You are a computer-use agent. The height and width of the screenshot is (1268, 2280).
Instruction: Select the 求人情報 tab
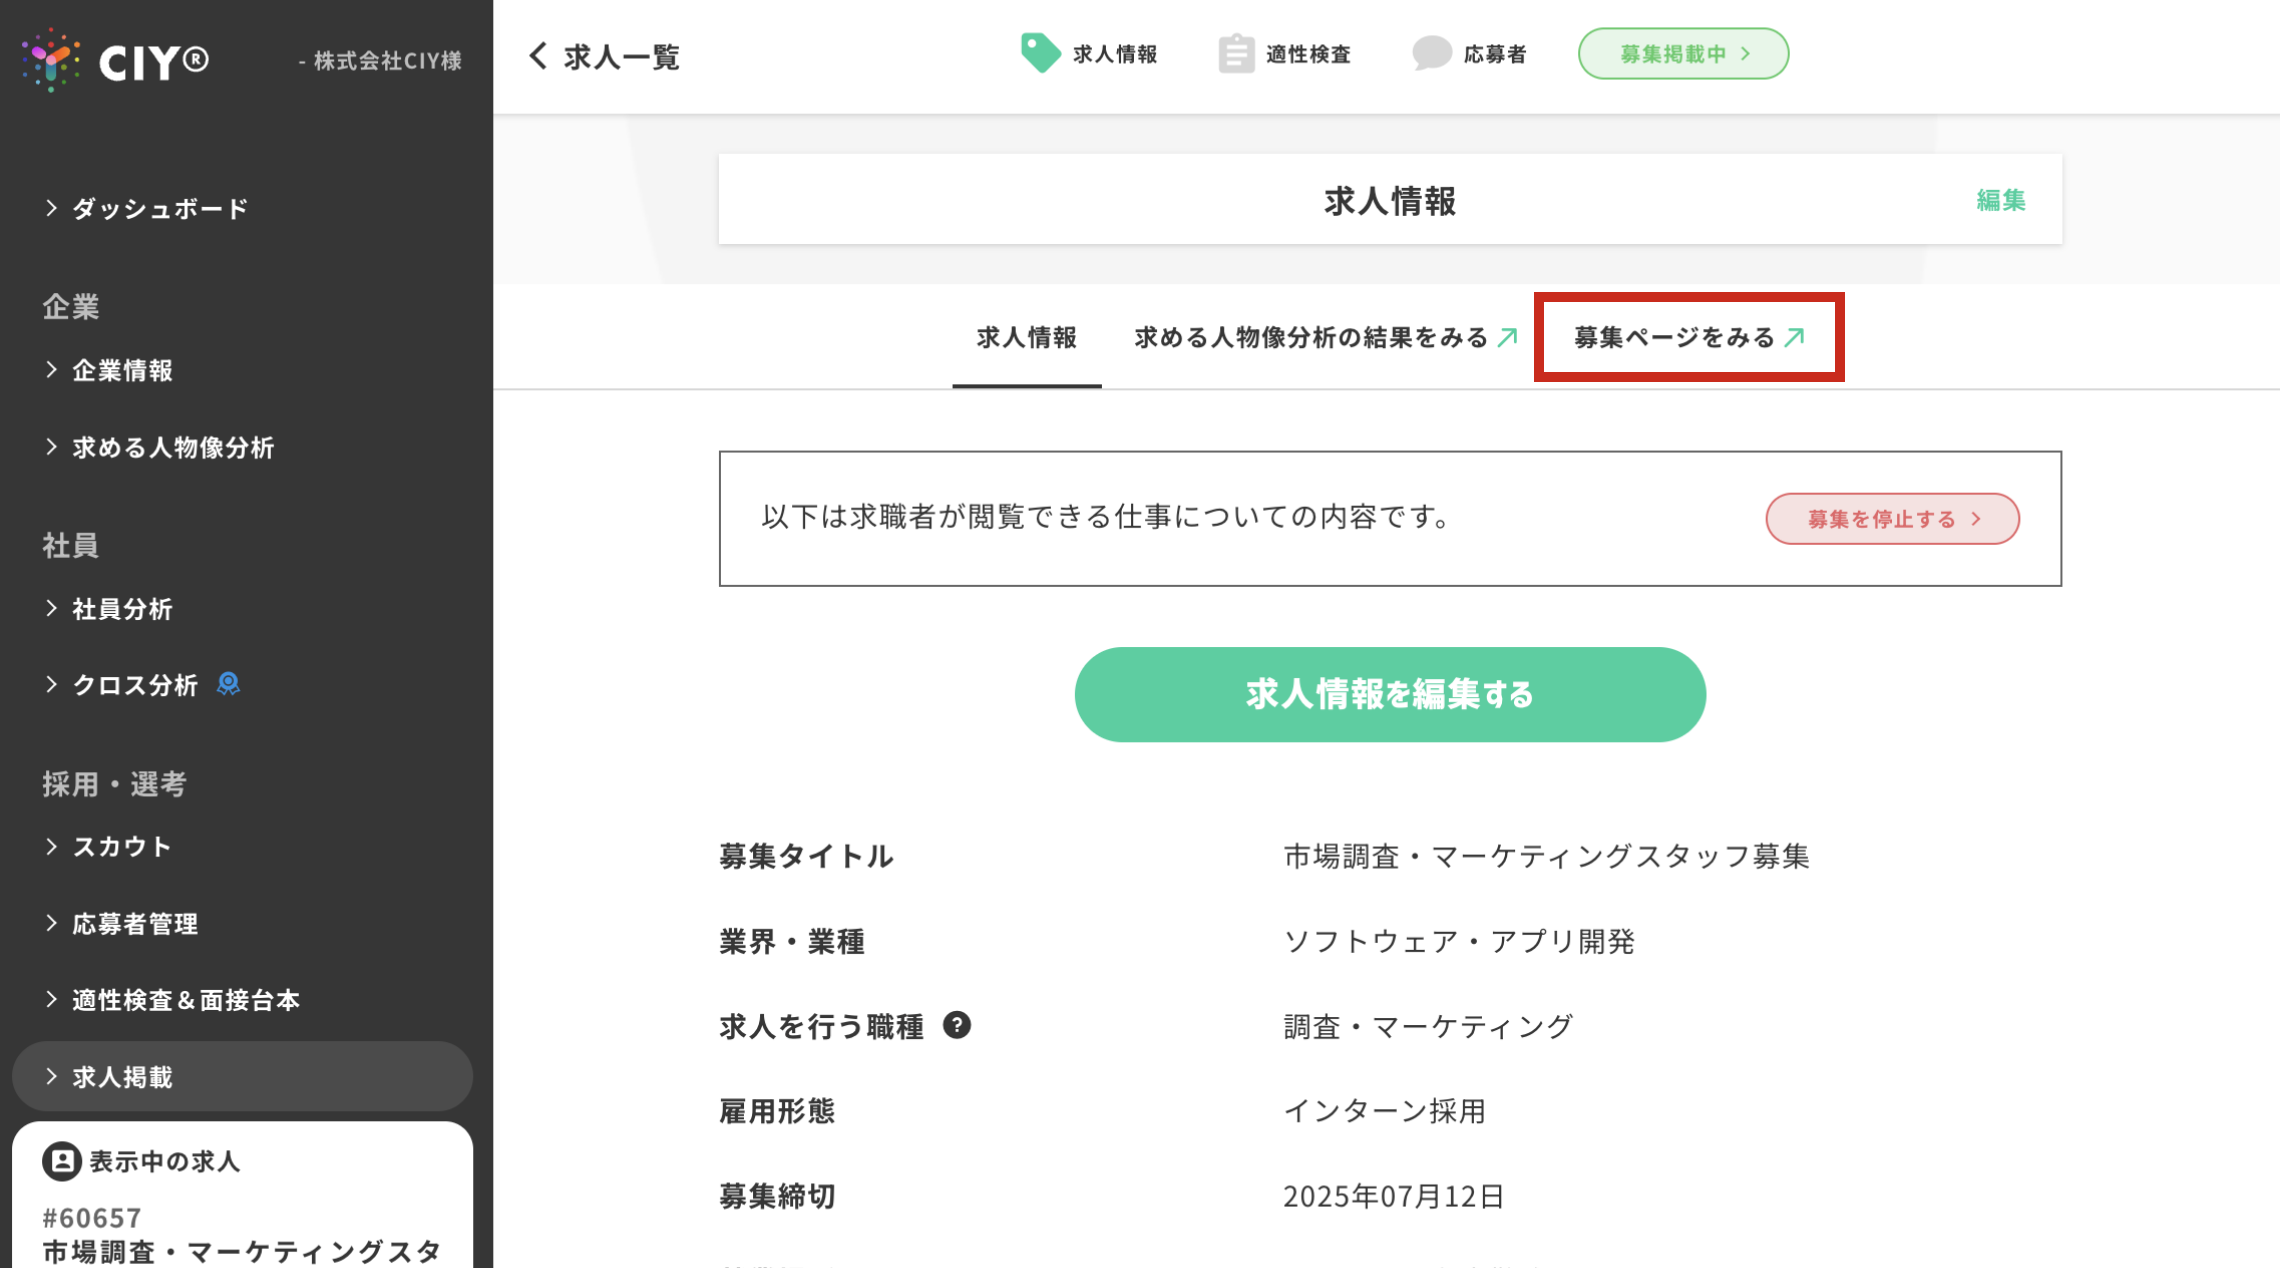(x=1026, y=338)
